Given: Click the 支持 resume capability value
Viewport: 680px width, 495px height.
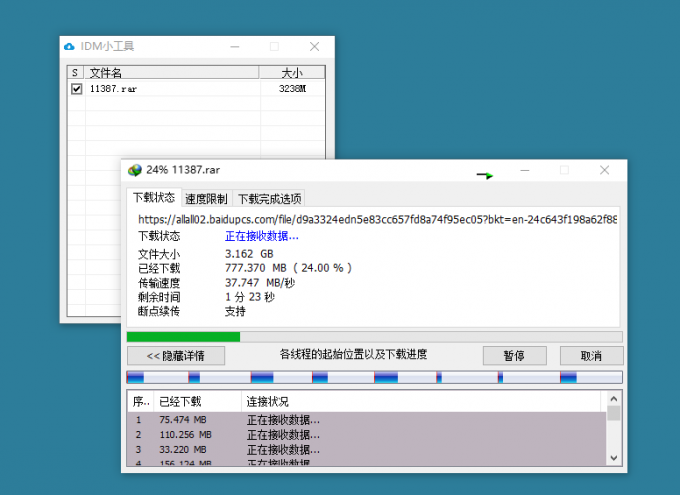Looking at the screenshot, I should coord(235,311).
